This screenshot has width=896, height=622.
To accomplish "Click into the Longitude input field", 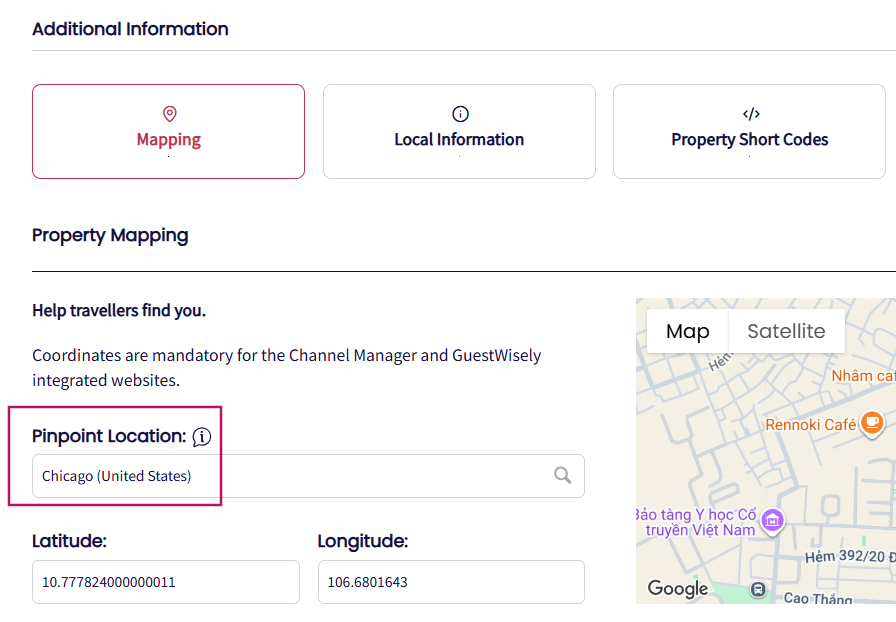I will click(x=451, y=582).
